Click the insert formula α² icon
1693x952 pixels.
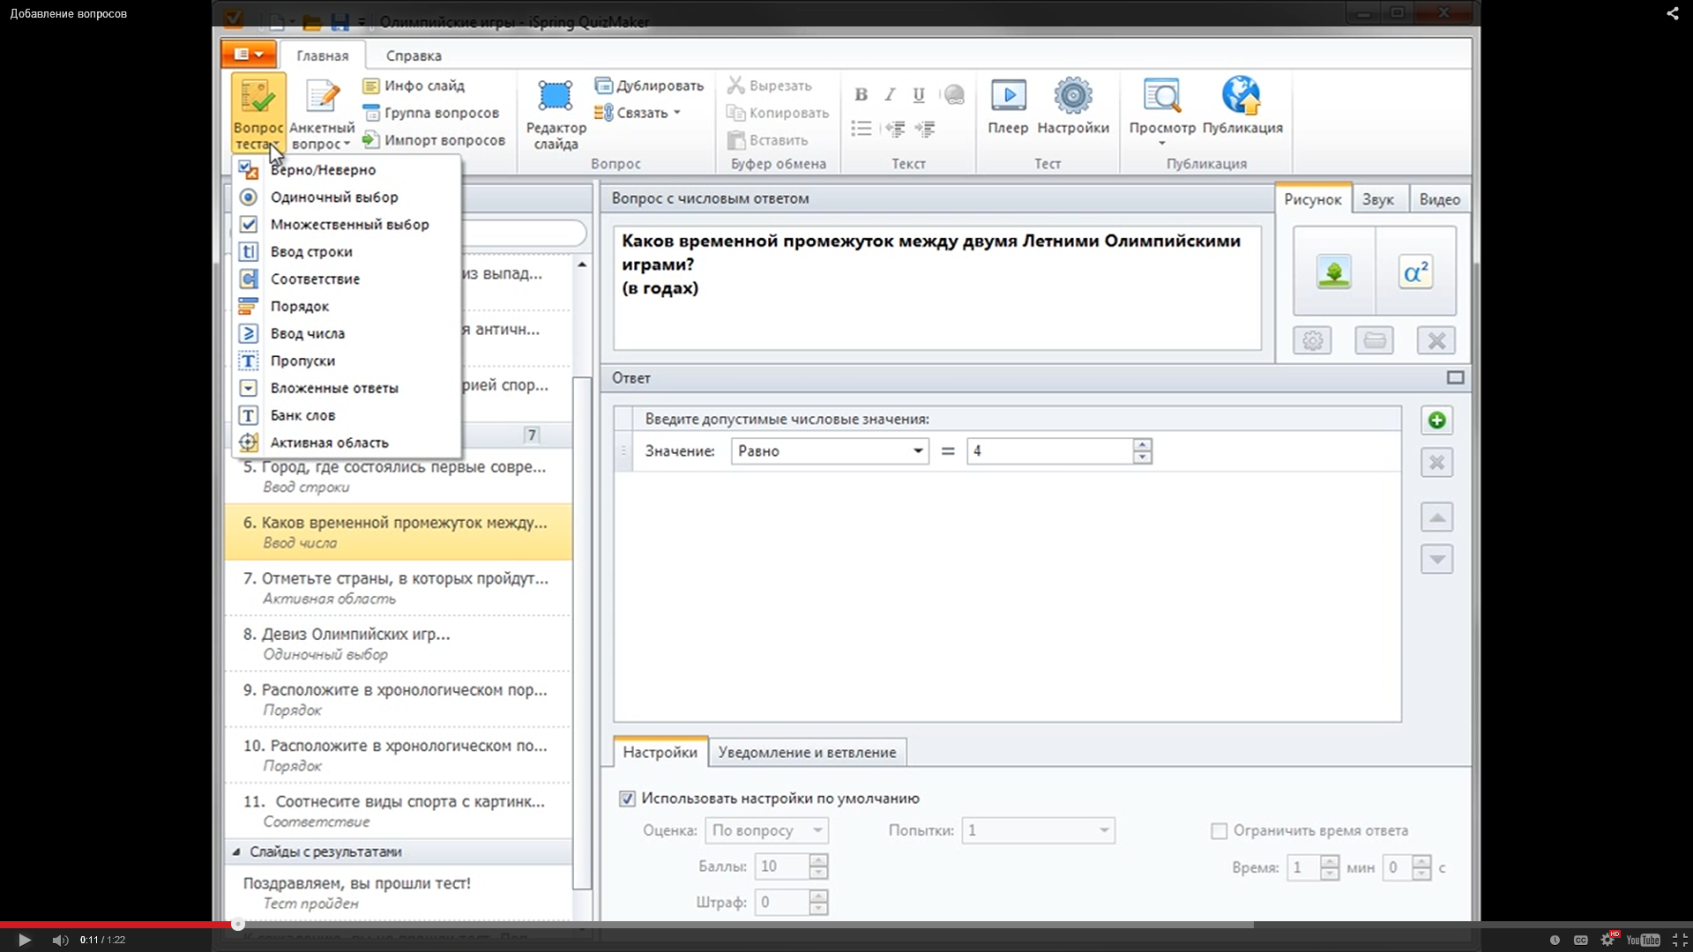click(1415, 272)
